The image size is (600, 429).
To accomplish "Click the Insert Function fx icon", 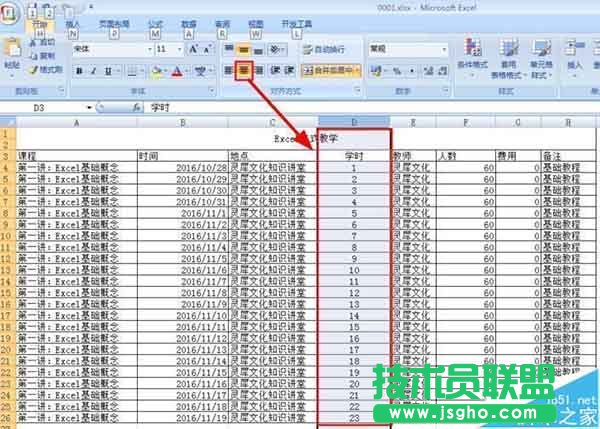I will click(x=137, y=108).
